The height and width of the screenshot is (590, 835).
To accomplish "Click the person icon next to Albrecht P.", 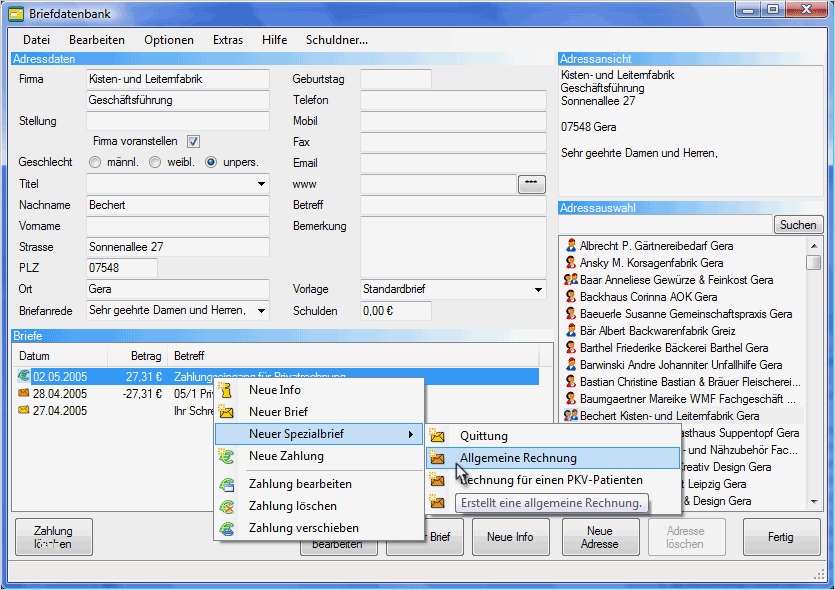I will click(571, 245).
